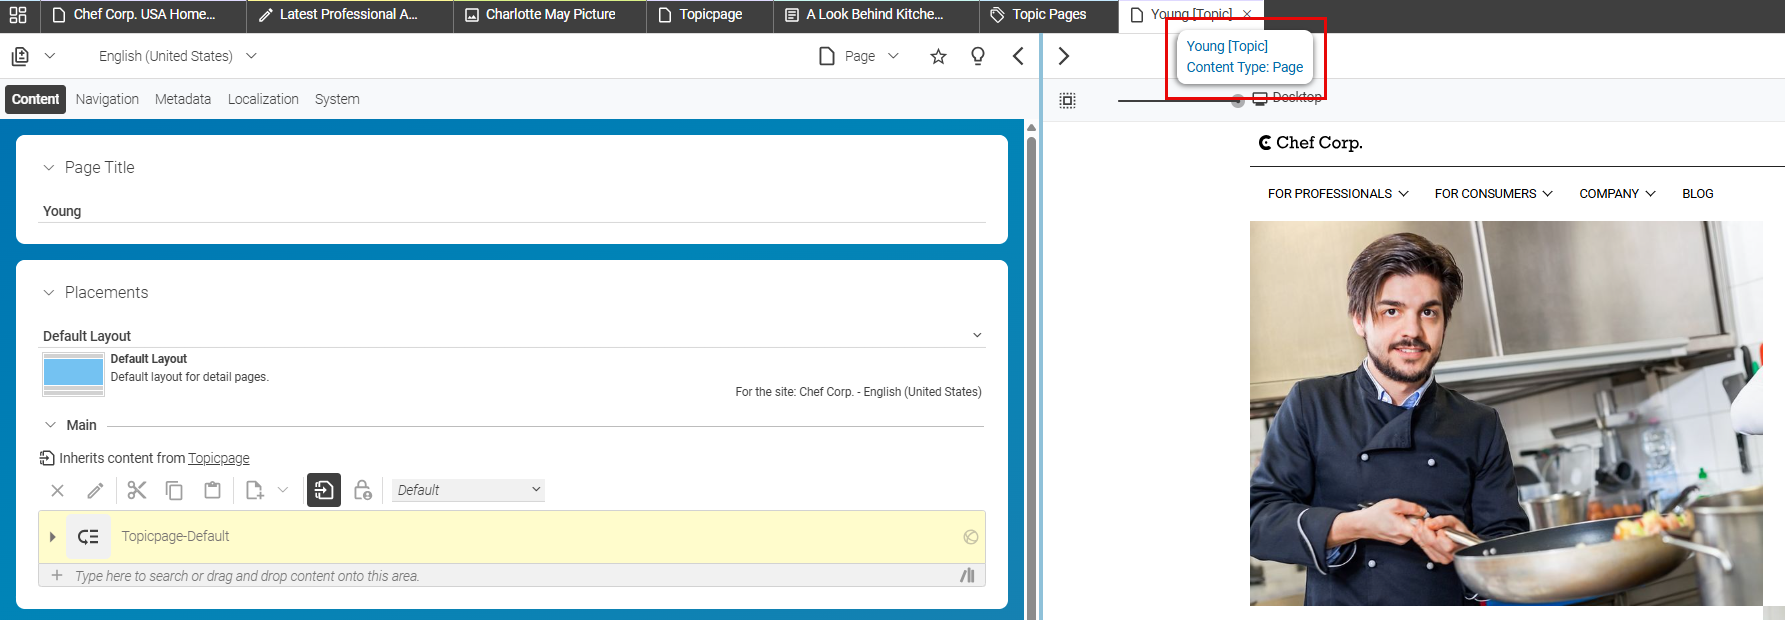Select the Content form tab

(35, 99)
